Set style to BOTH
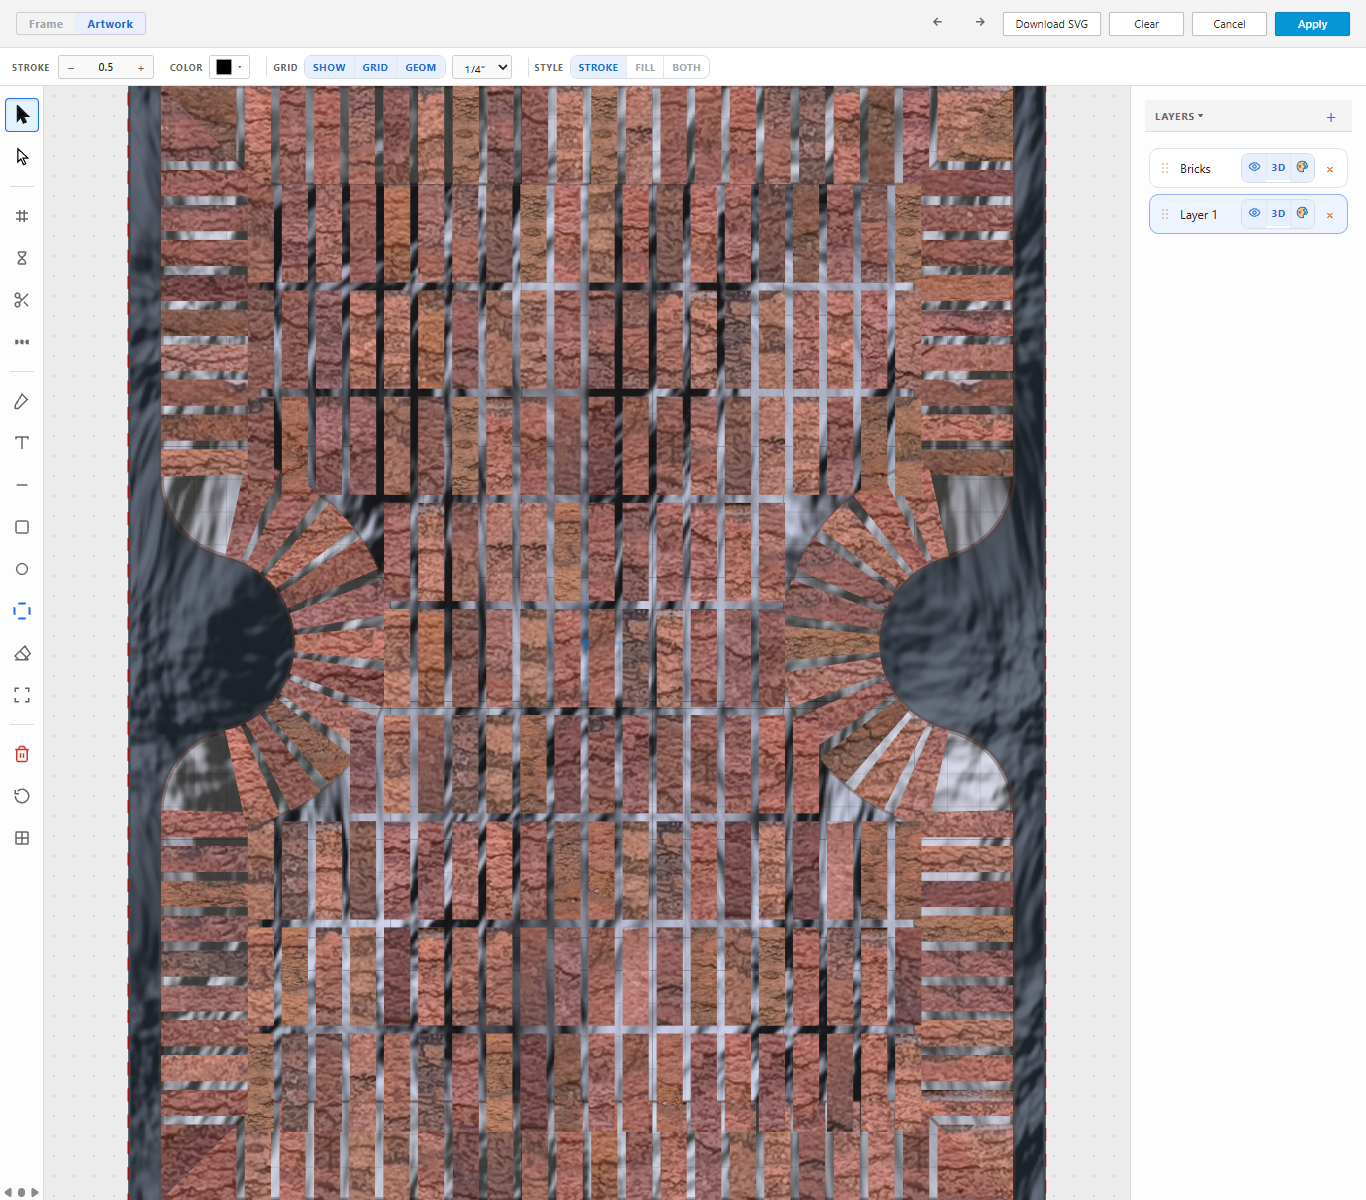Viewport: 1366px width, 1200px height. pyautogui.click(x=686, y=68)
